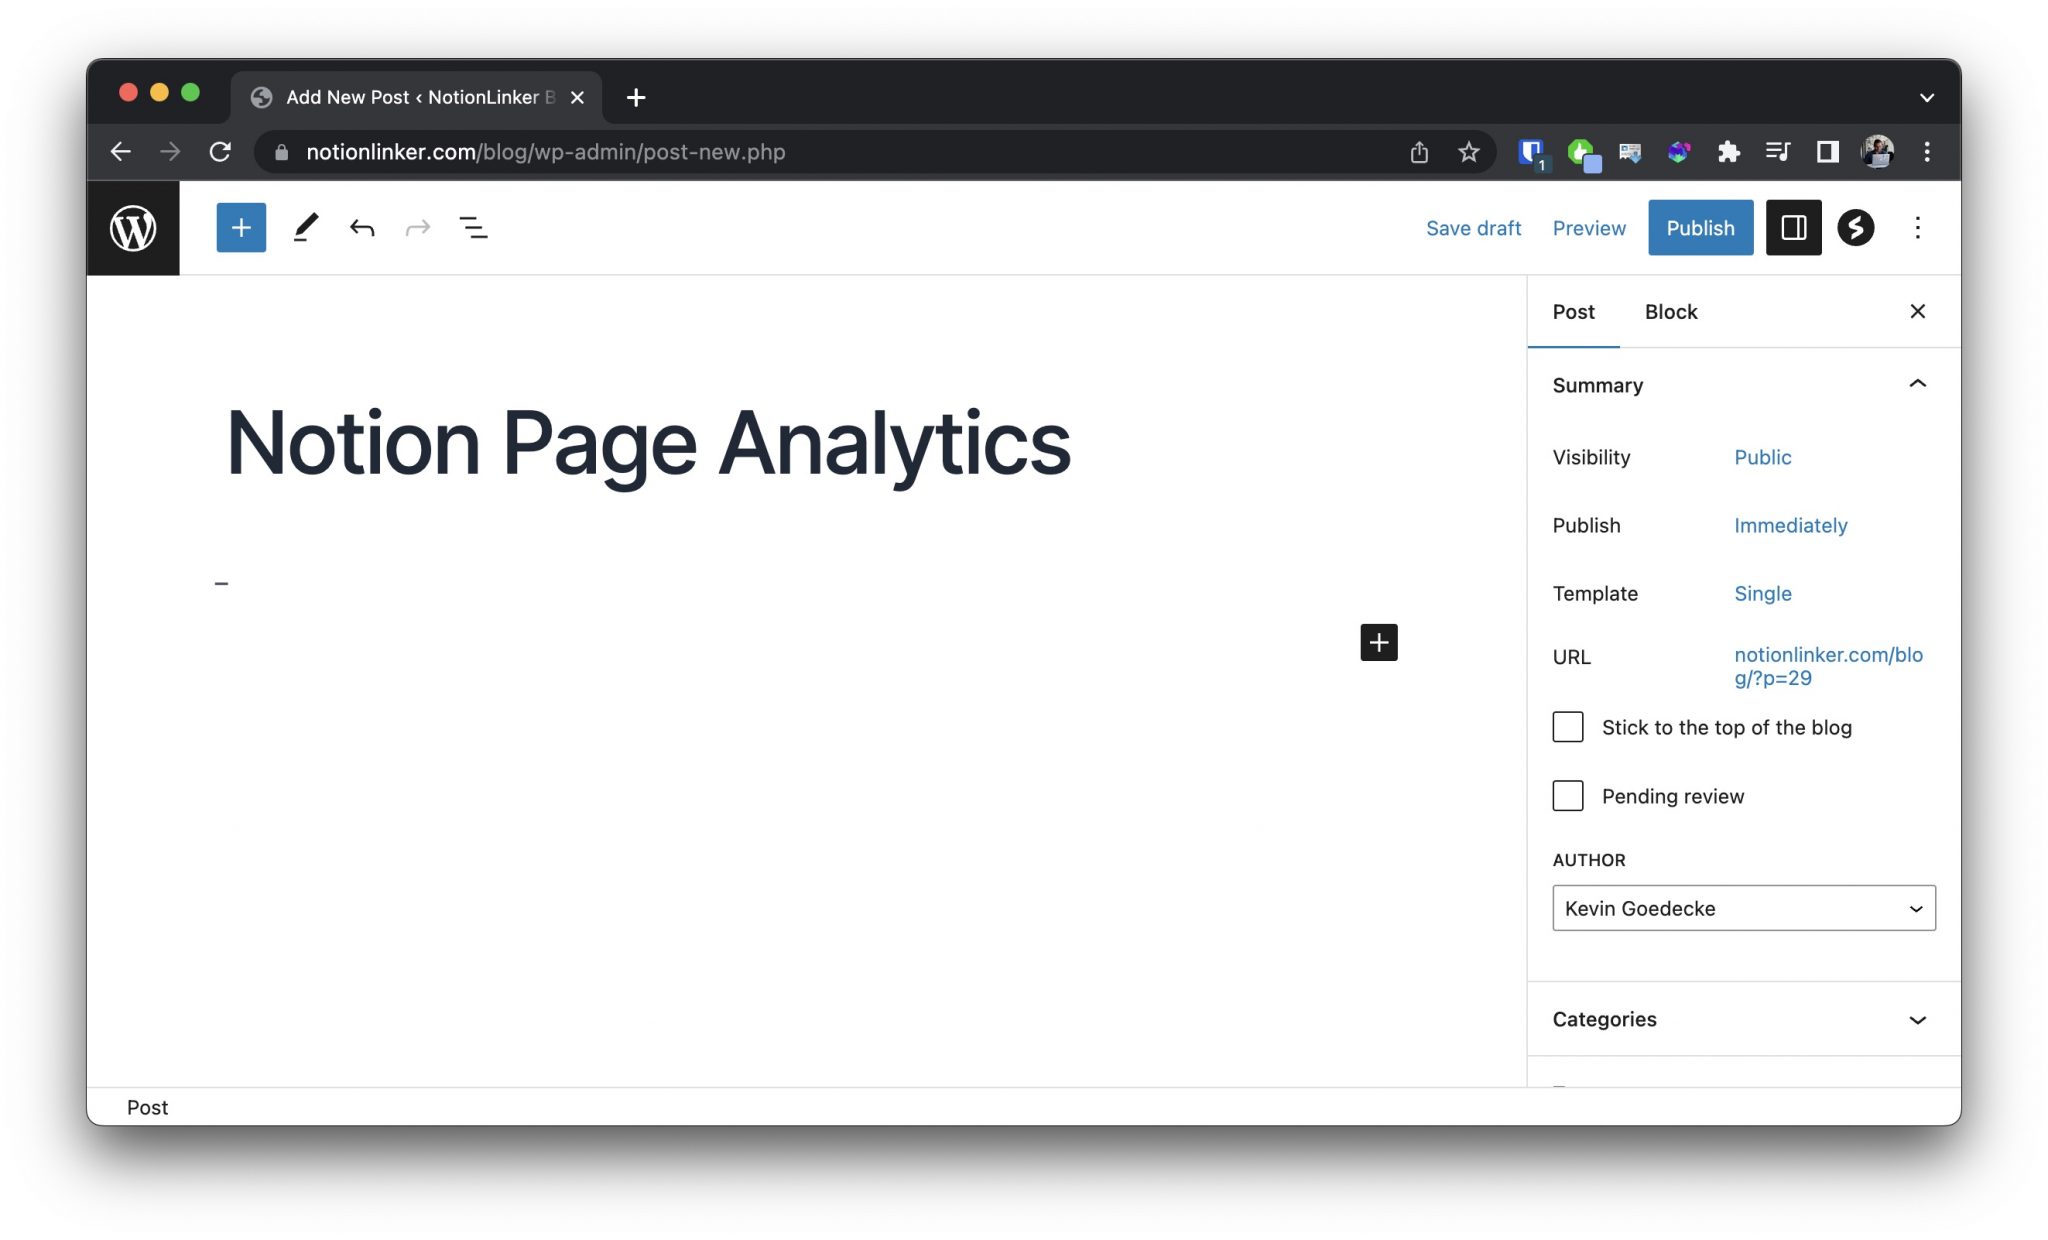Open the block inserter with the plus icon
The height and width of the screenshot is (1240, 2048).
[240, 227]
